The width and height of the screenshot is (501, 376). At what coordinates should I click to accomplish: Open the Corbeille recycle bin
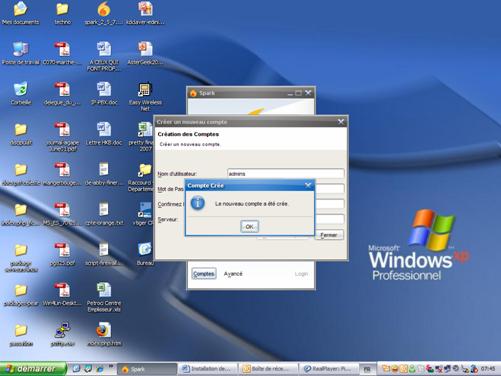[21, 93]
